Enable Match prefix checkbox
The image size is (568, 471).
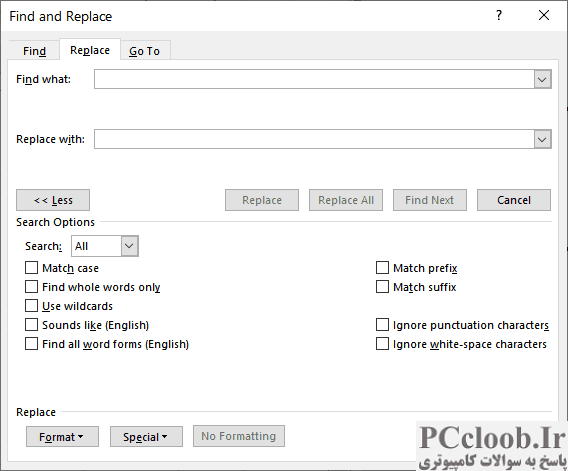click(x=382, y=268)
